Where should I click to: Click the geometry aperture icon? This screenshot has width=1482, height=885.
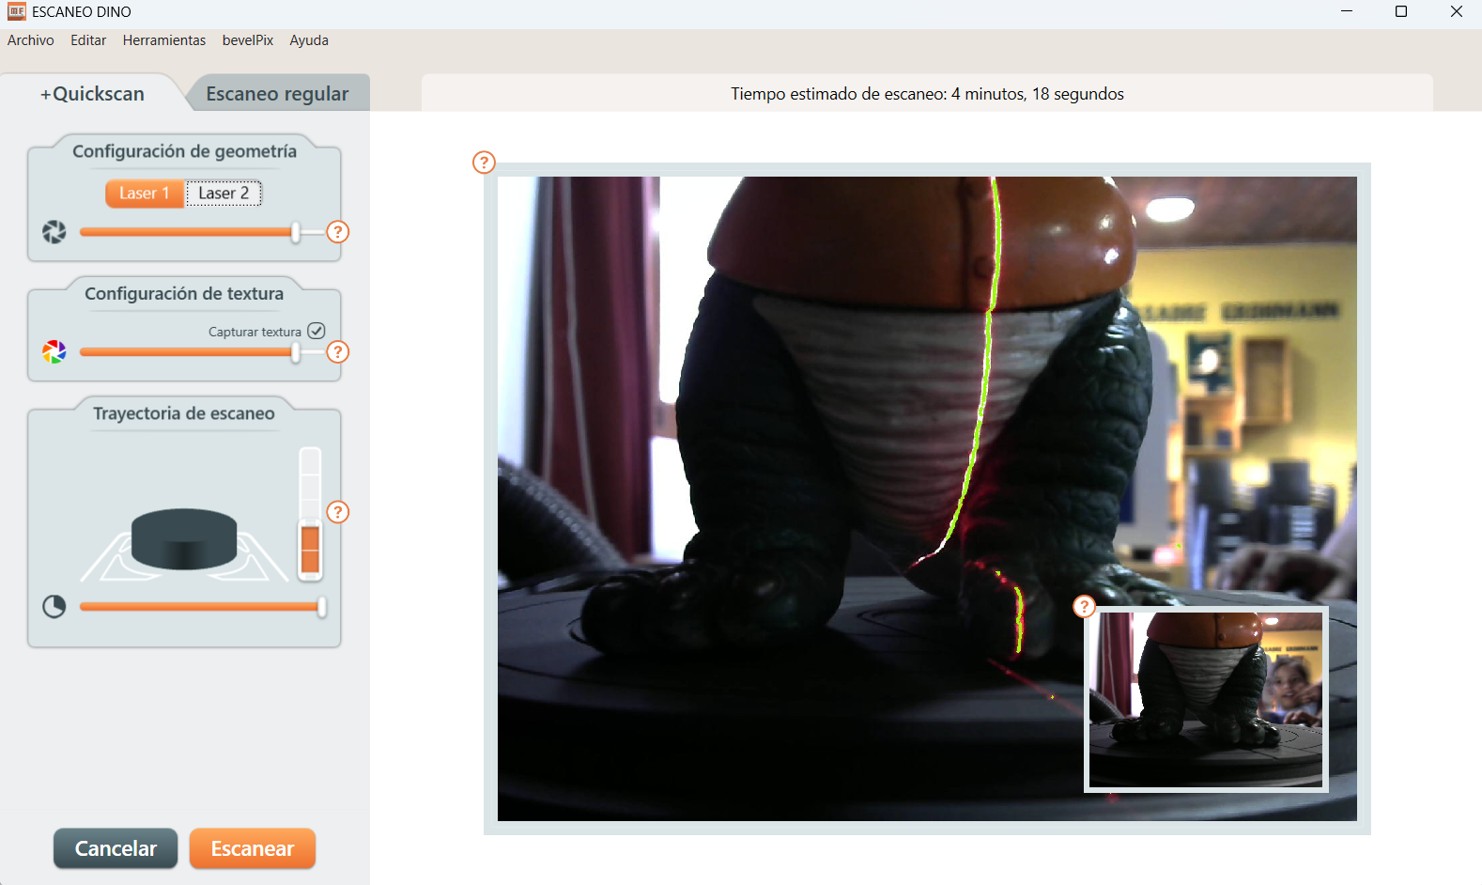[54, 232]
